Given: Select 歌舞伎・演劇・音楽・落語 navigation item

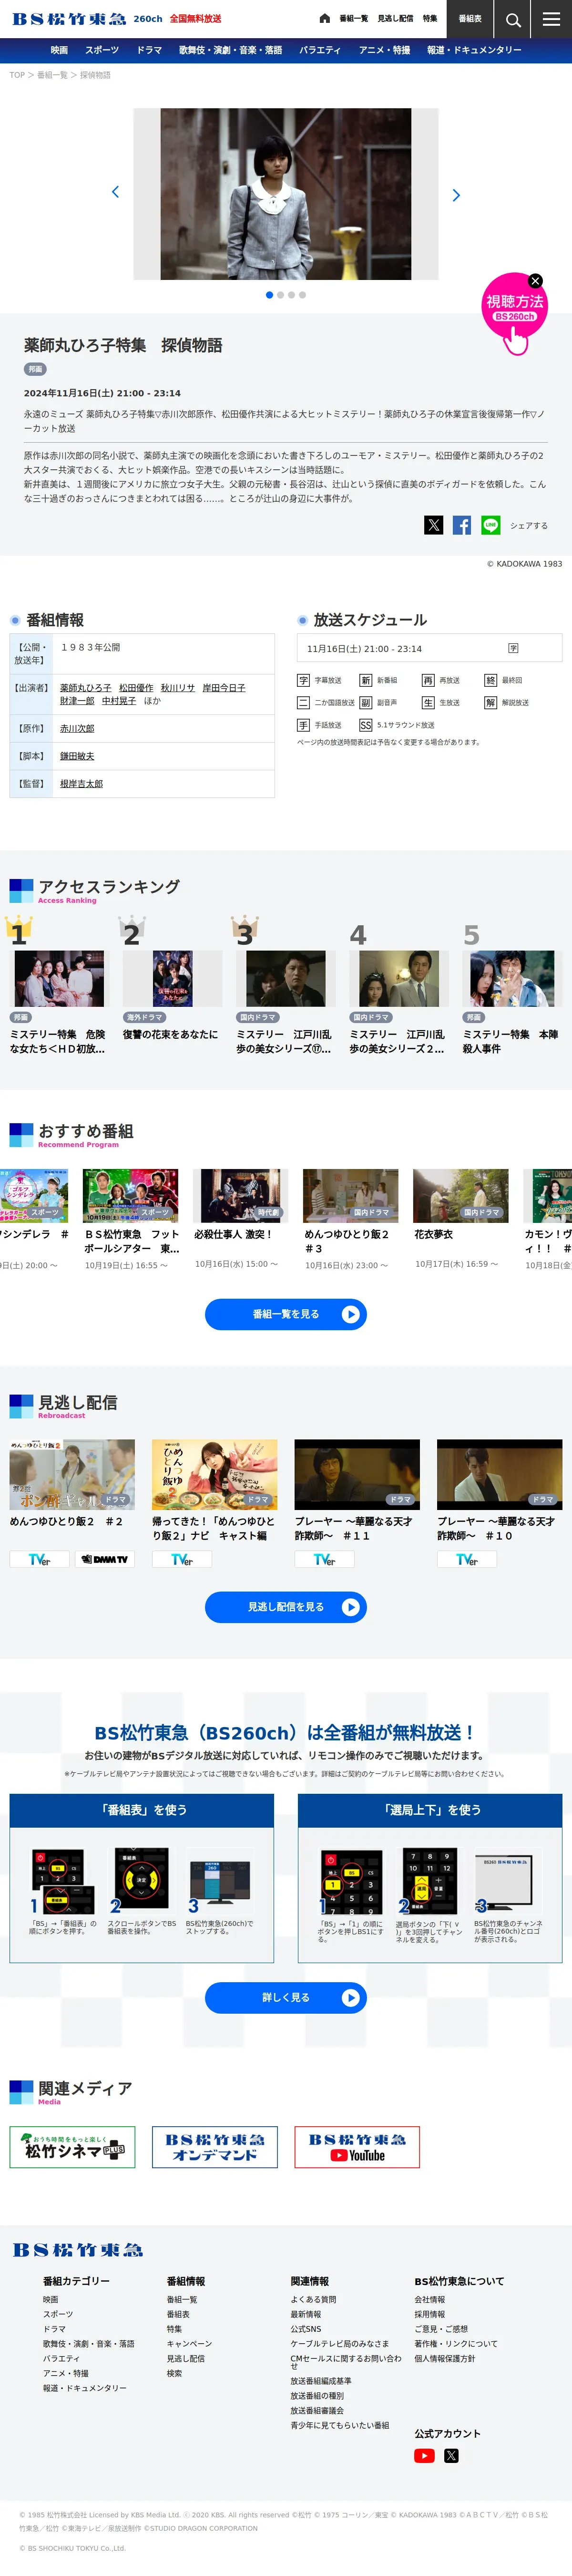Looking at the screenshot, I should coord(230,50).
